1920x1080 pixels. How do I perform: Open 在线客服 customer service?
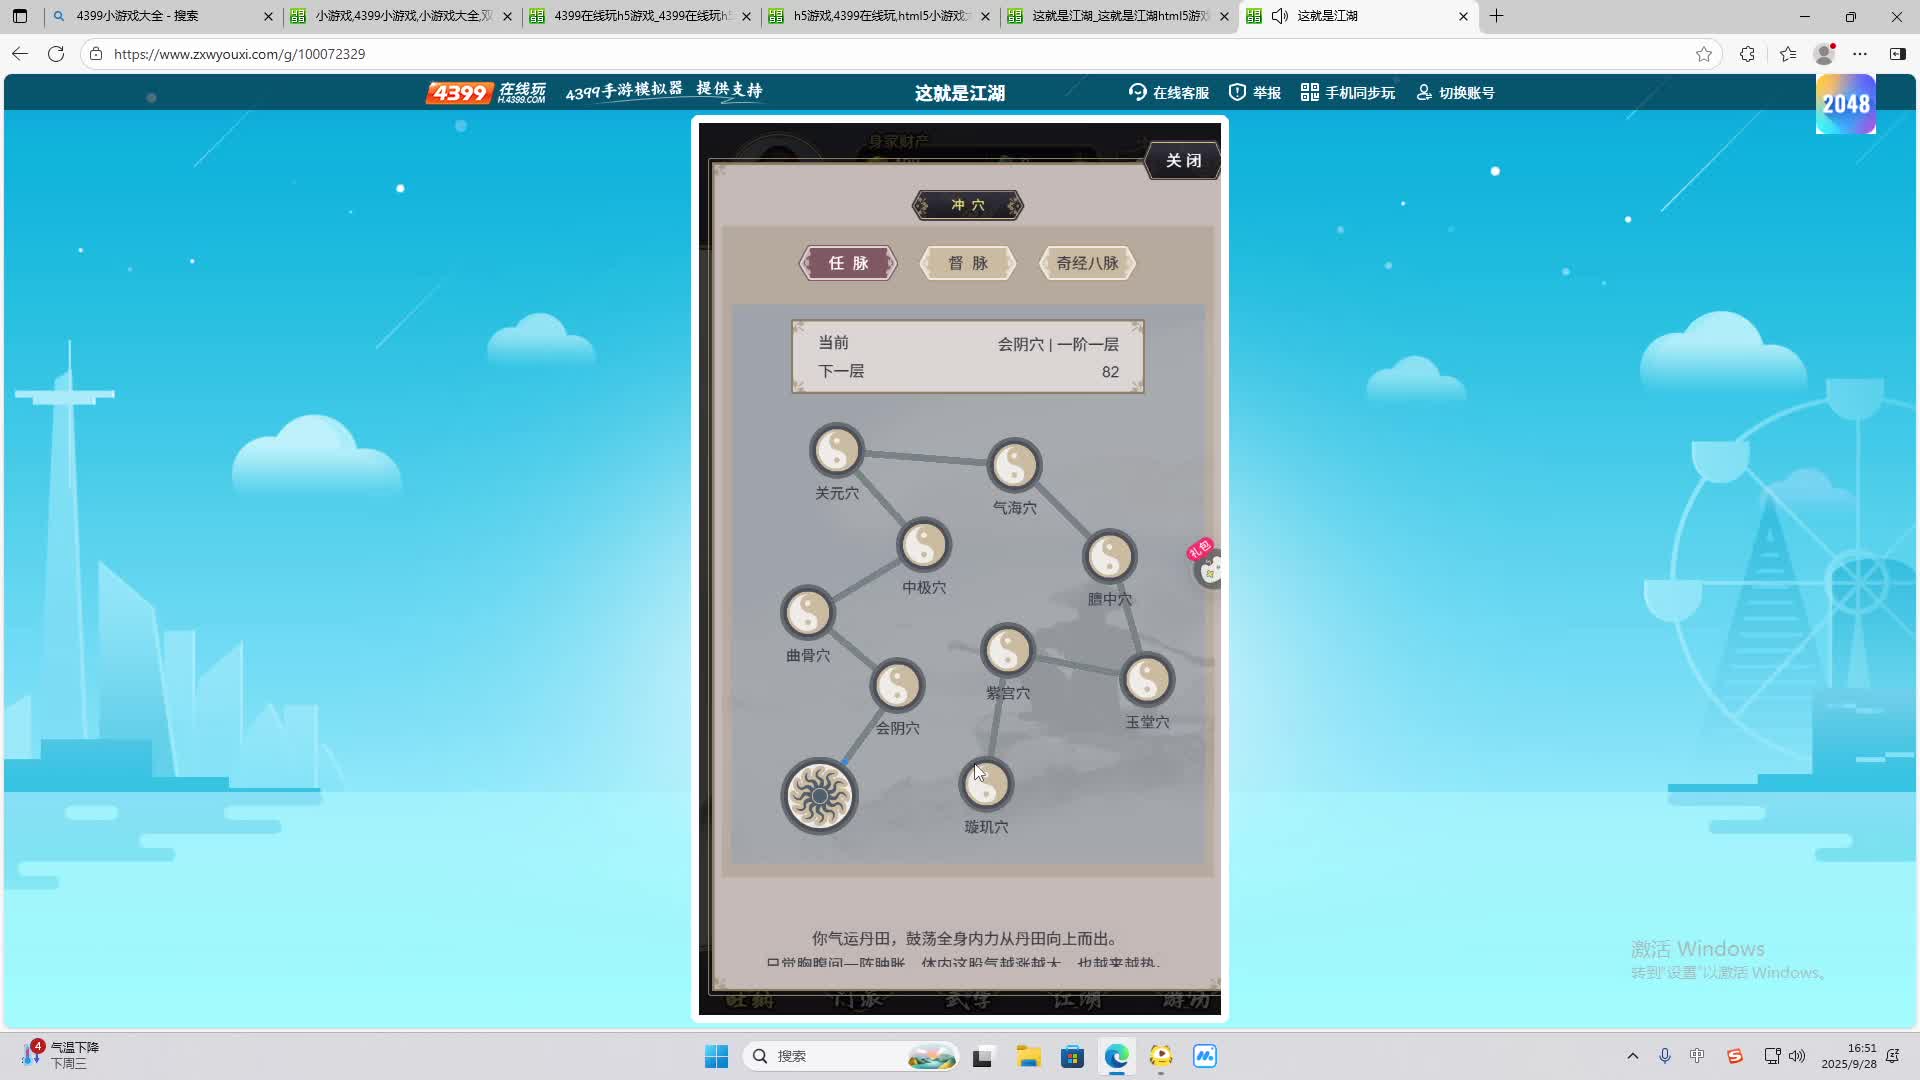click(1169, 92)
